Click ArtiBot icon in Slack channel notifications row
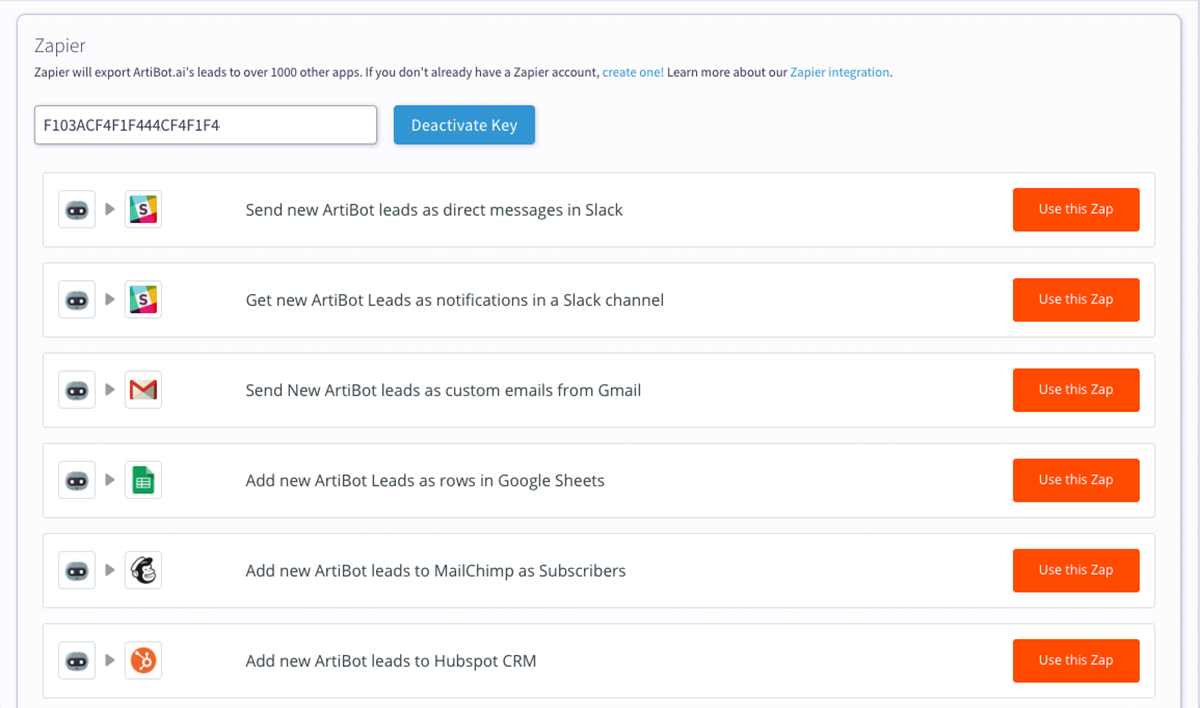 (x=77, y=300)
